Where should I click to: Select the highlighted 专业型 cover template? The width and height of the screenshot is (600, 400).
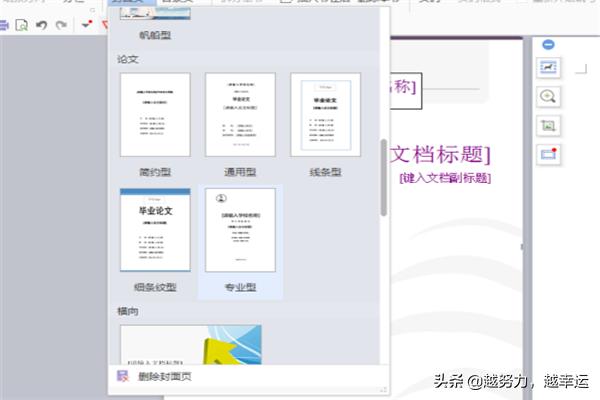pyautogui.click(x=240, y=229)
